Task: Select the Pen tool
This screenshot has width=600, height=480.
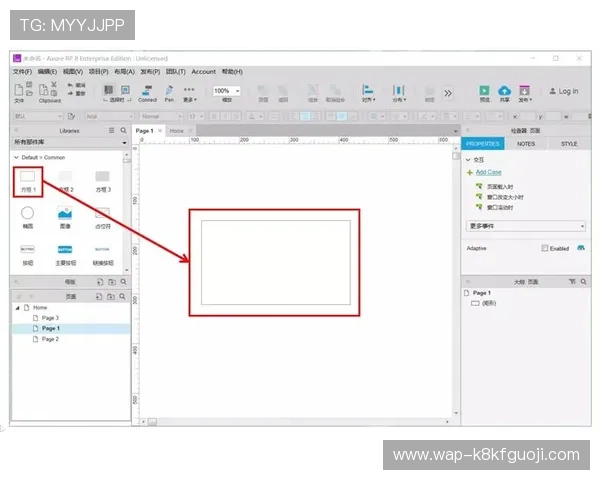Action: (x=169, y=91)
